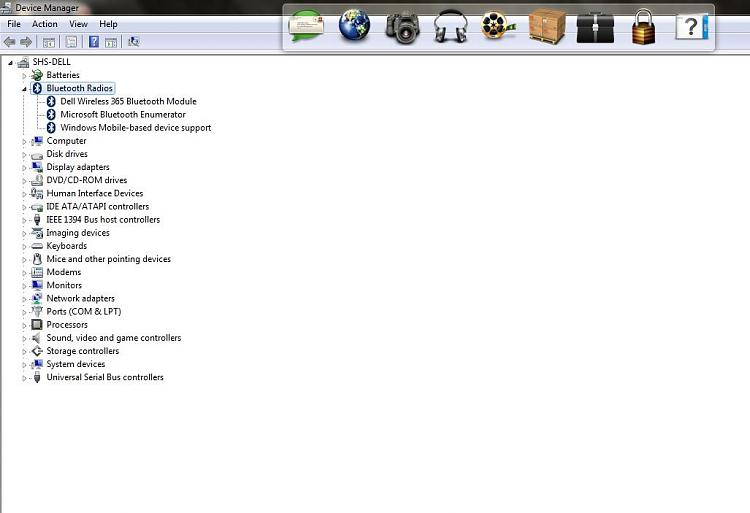Open the headphones music dock icon
The image size is (750, 513).
click(450, 27)
